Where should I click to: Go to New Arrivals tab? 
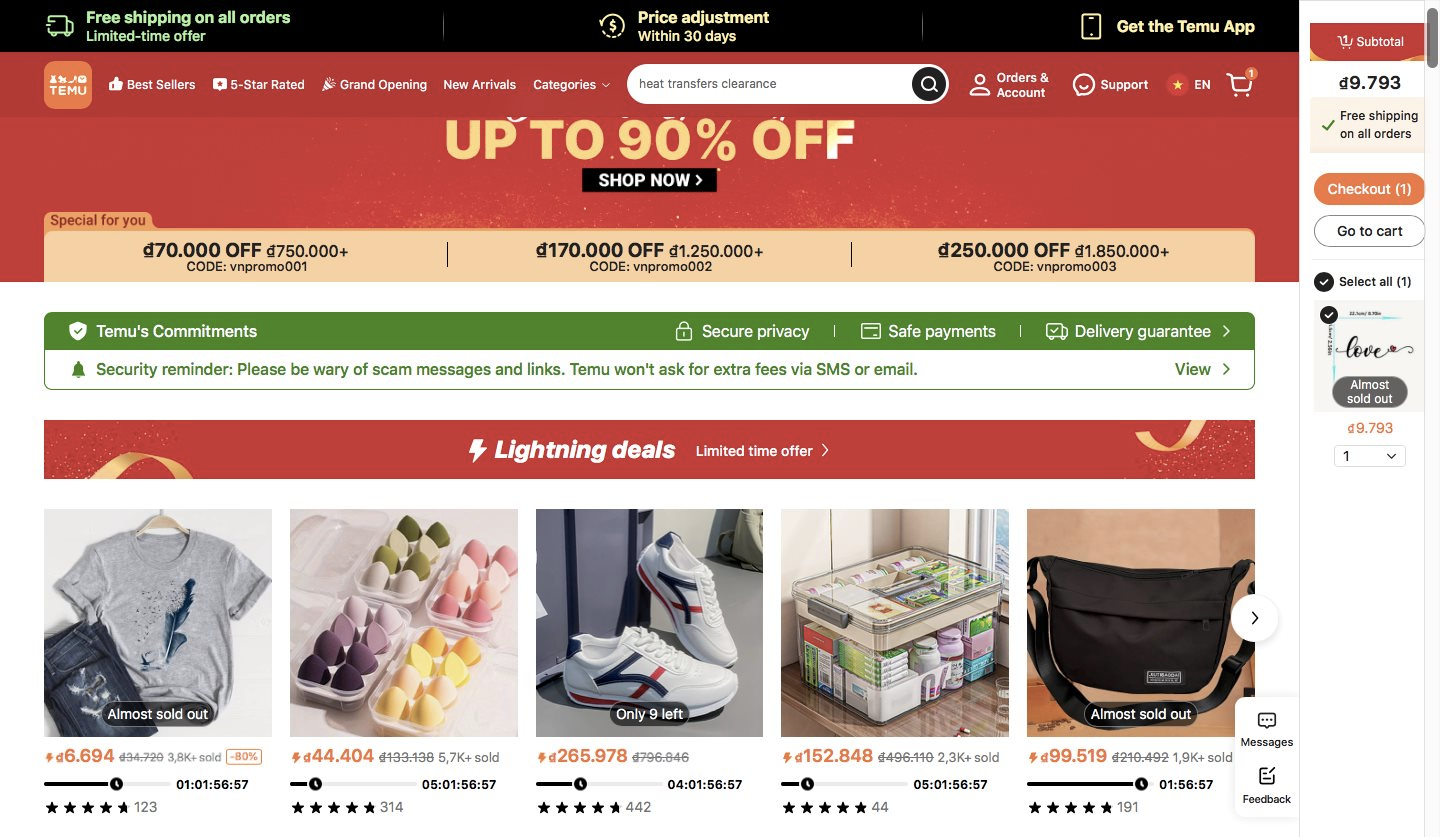pos(480,85)
